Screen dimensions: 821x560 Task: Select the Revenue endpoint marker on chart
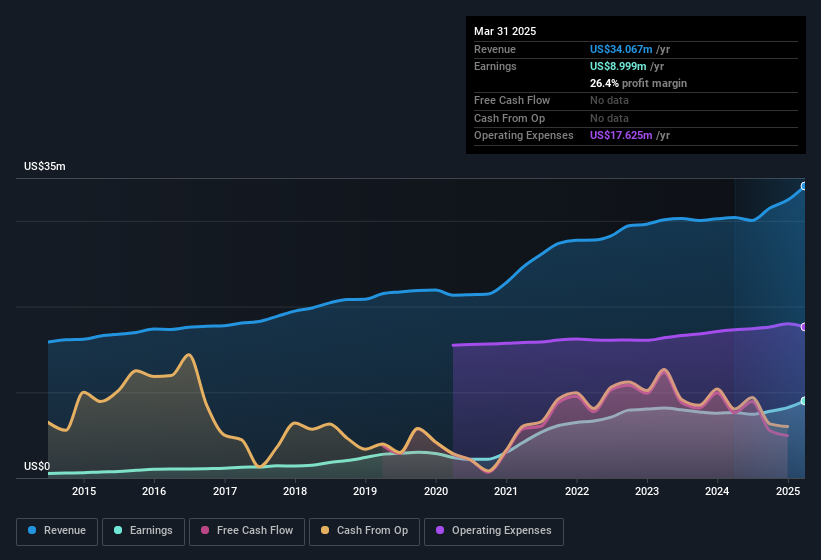tap(804, 186)
